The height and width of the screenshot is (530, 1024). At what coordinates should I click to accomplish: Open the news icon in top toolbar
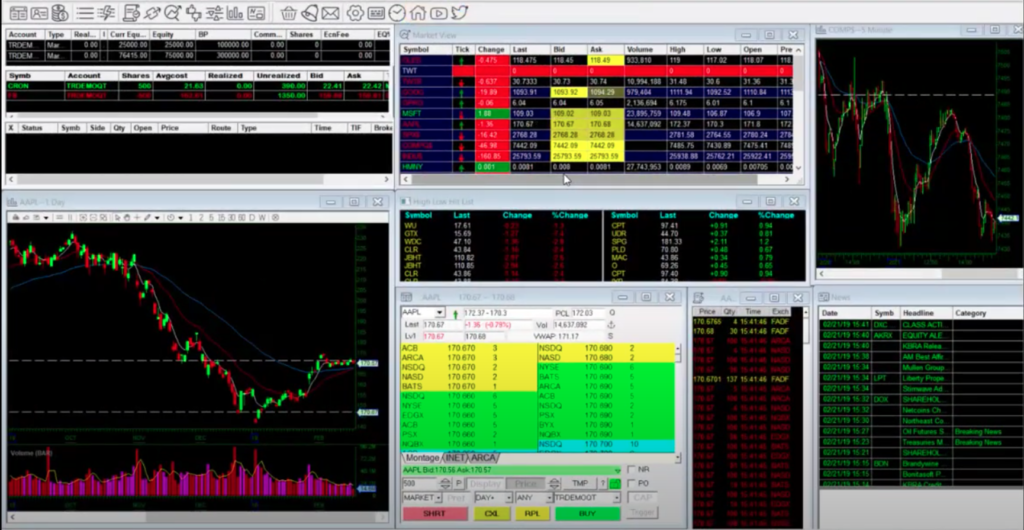[256, 13]
